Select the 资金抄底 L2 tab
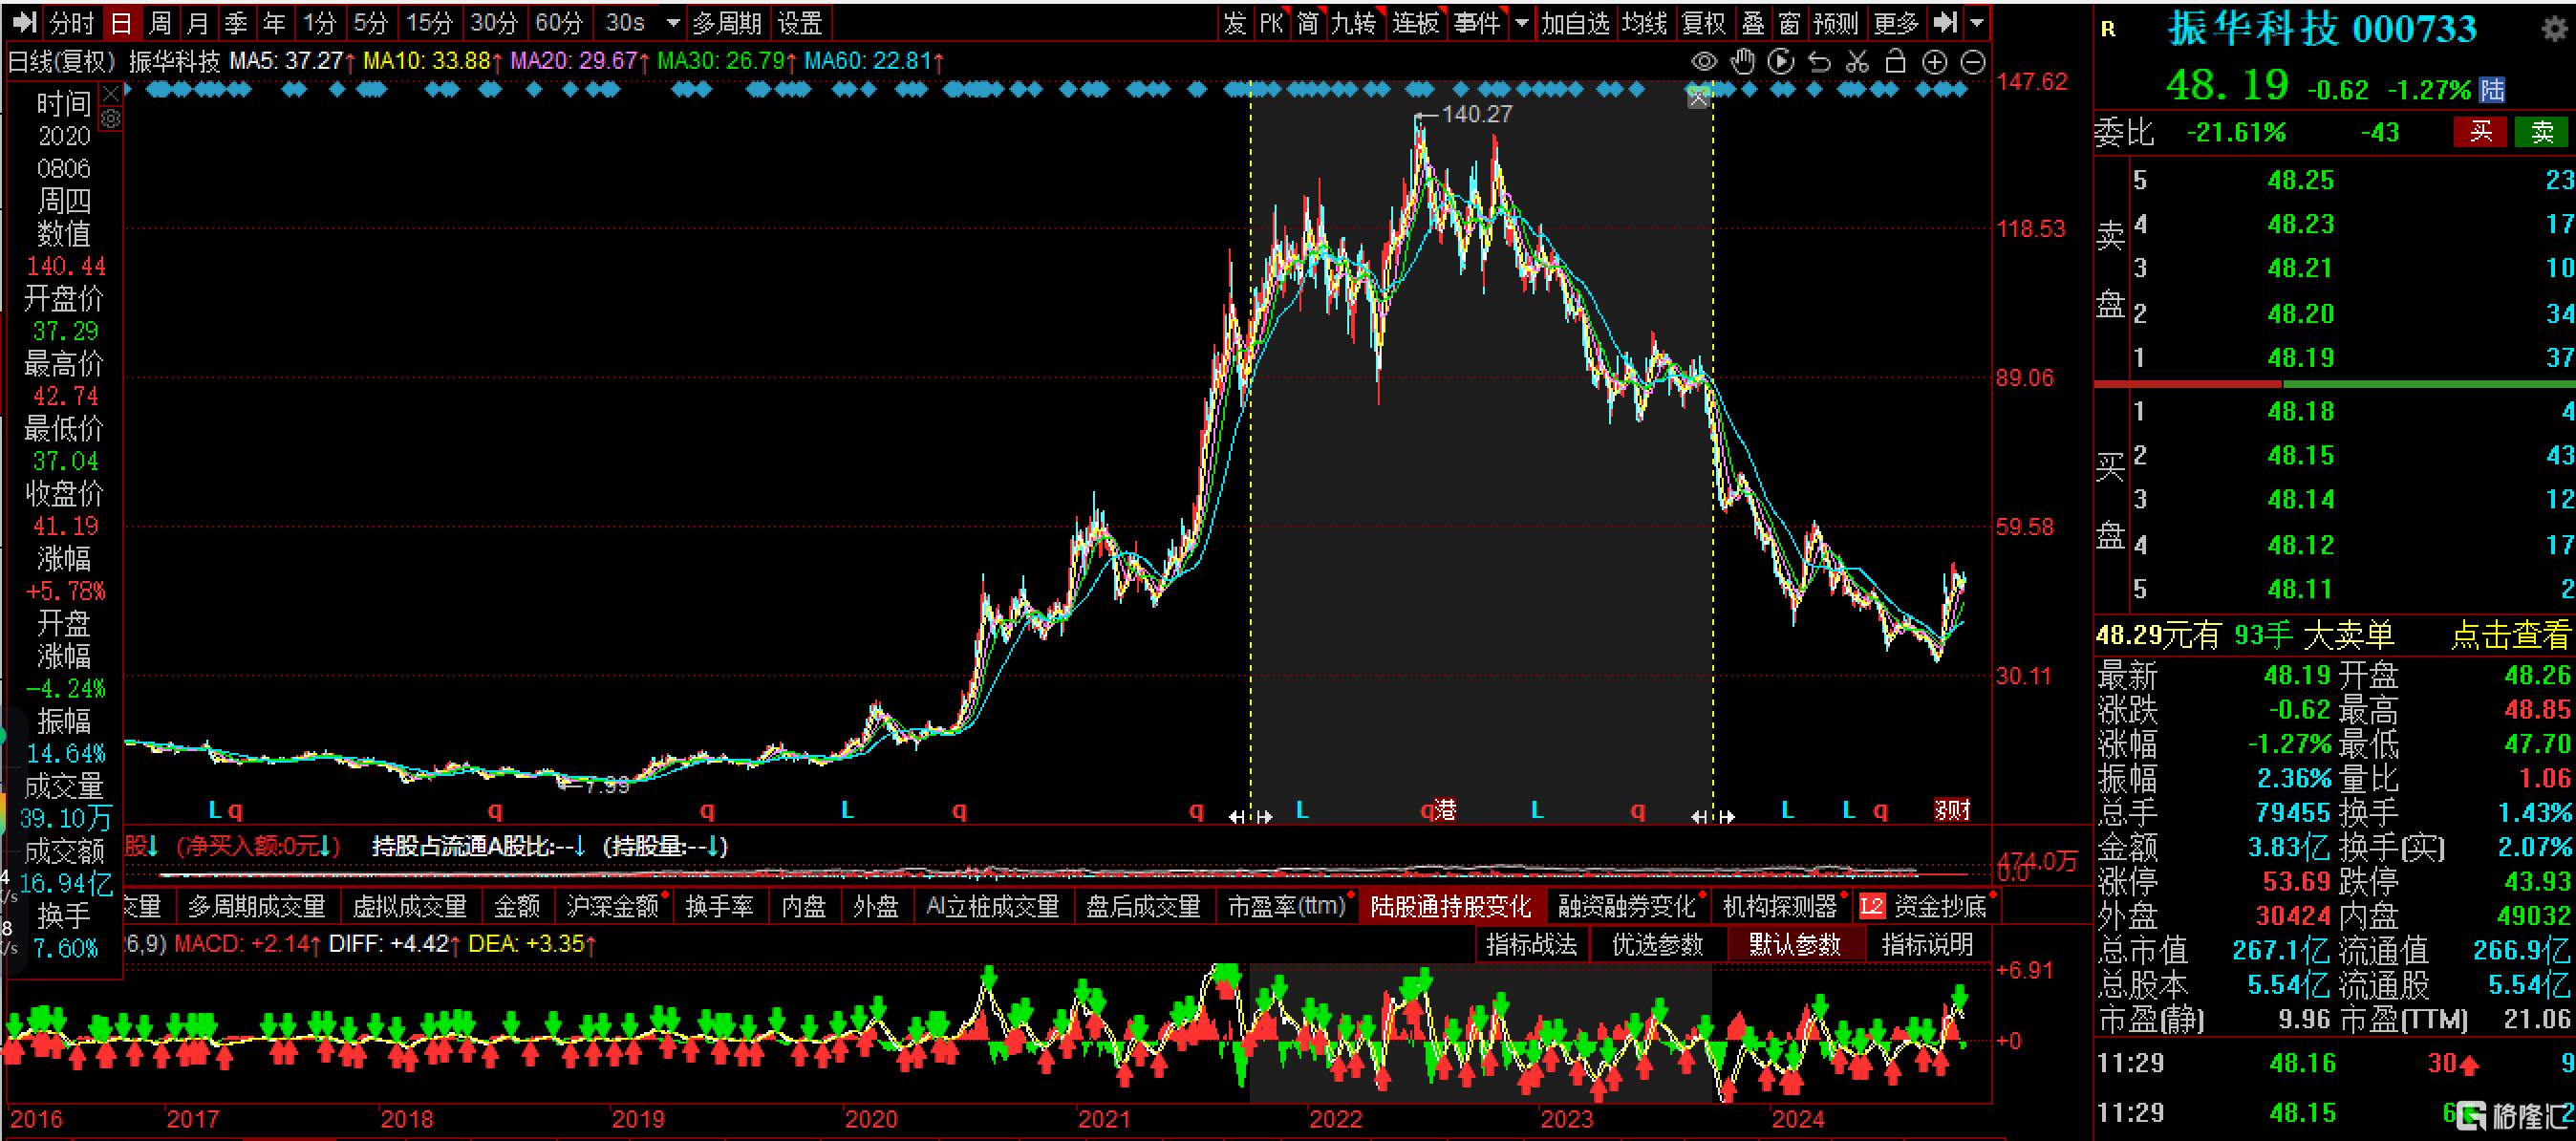The height and width of the screenshot is (1141, 2576). click(x=1925, y=906)
